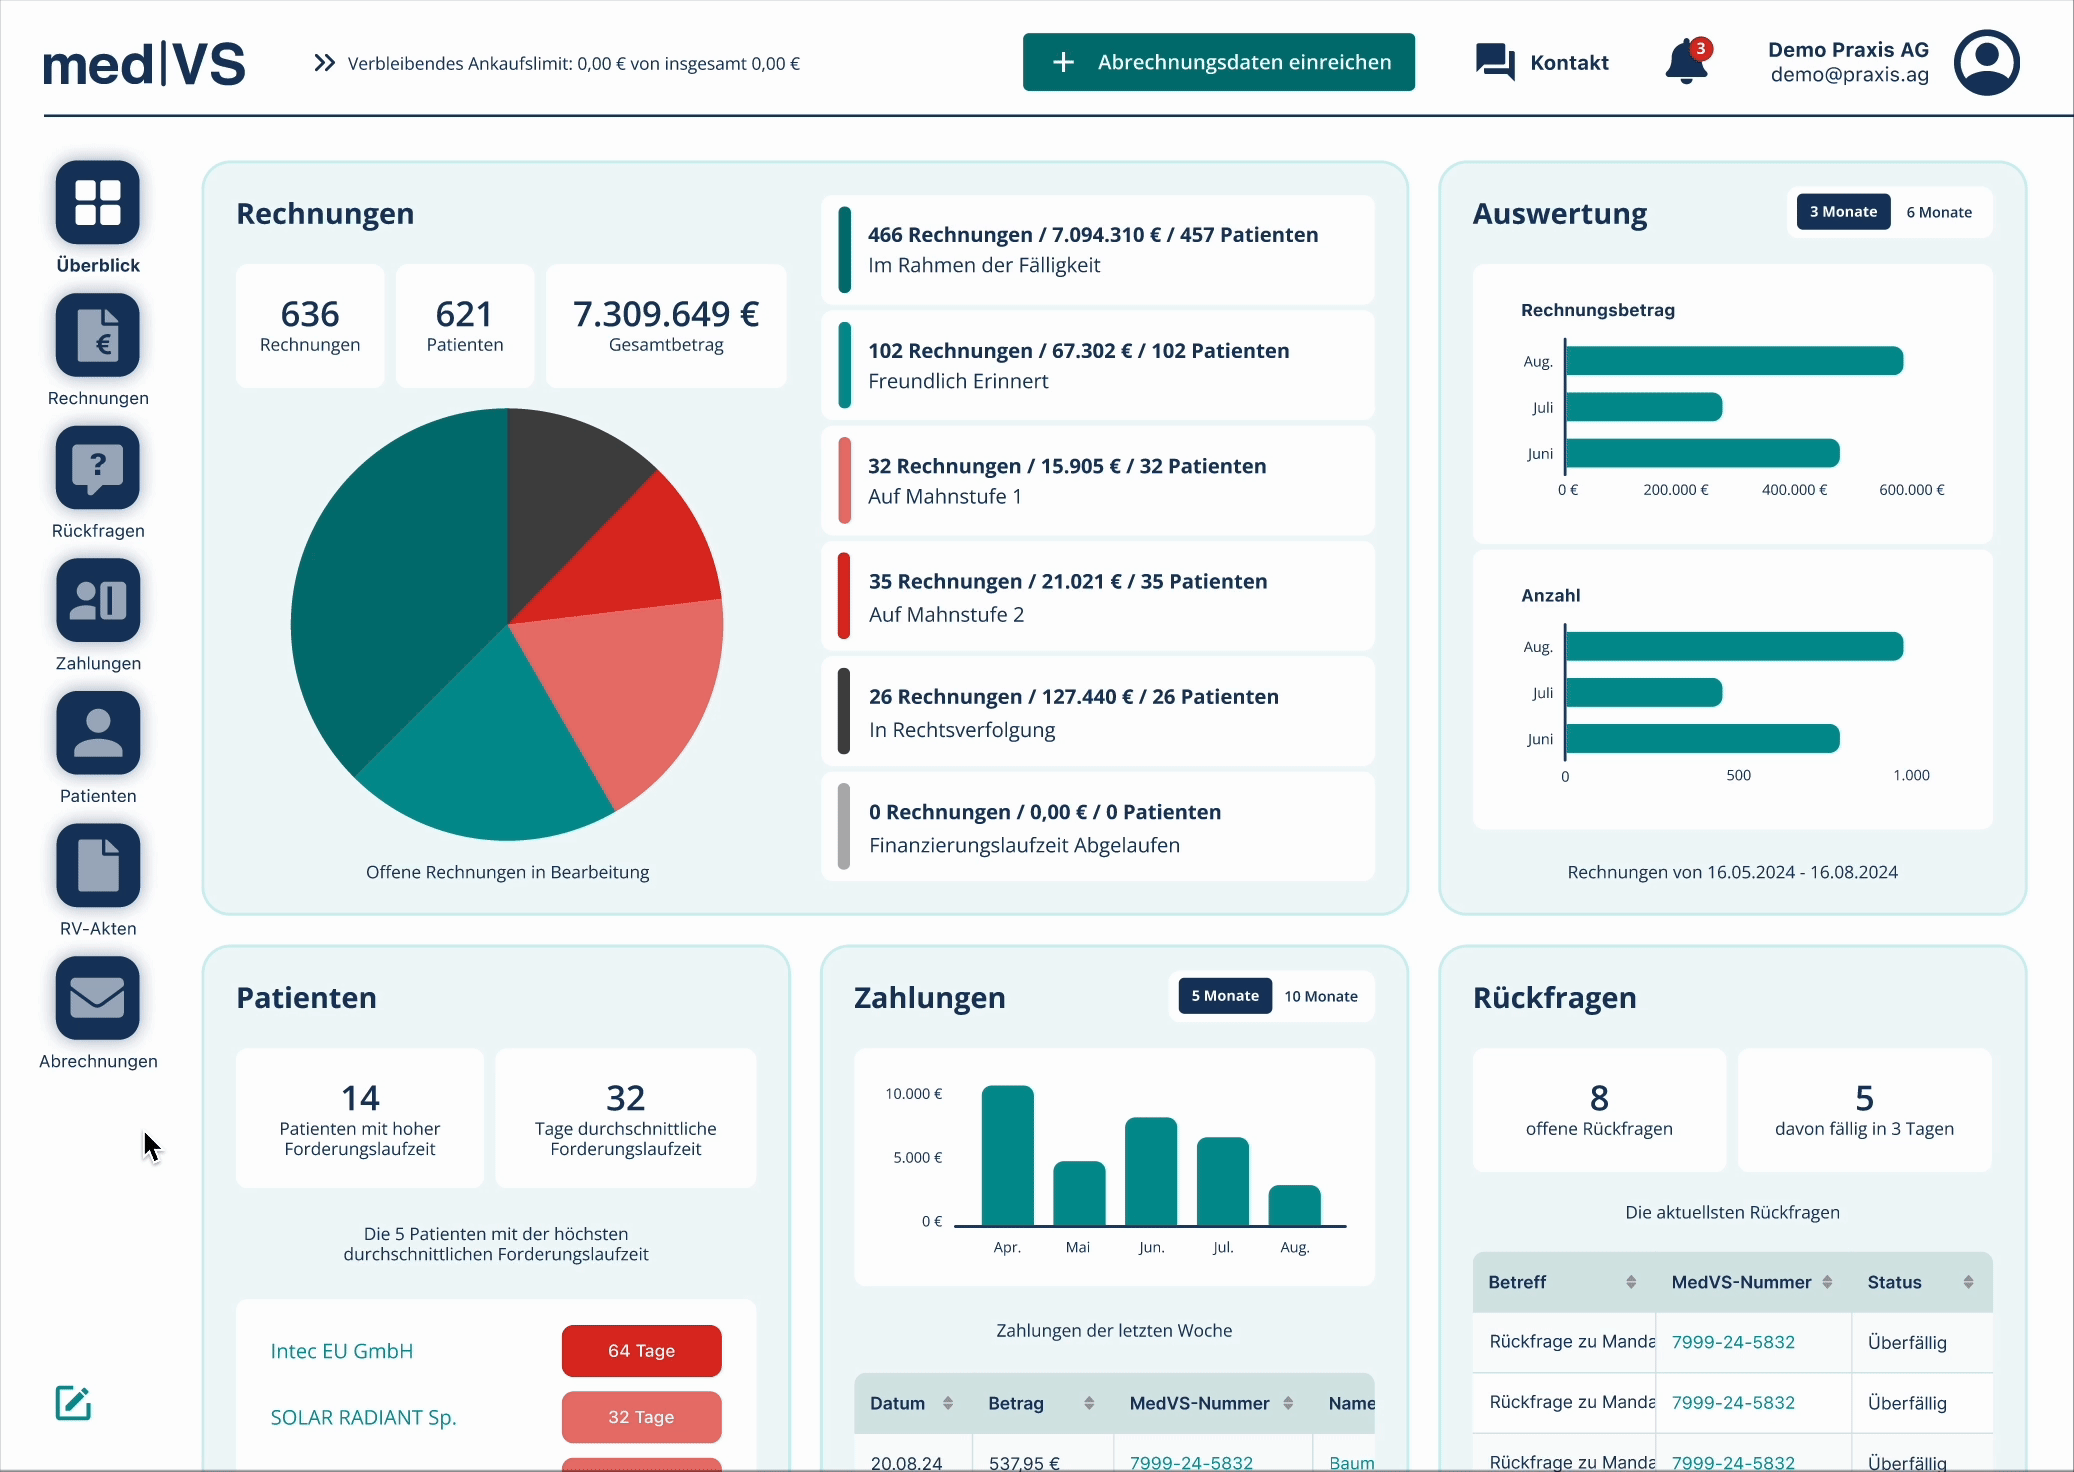Viewport: 2074px width, 1472px height.
Task: Open Patienten from the sidebar
Action: [x=98, y=733]
